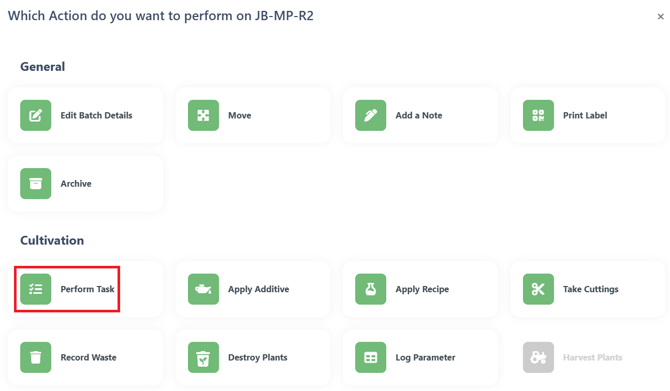Select the Record Waste label

coord(88,357)
